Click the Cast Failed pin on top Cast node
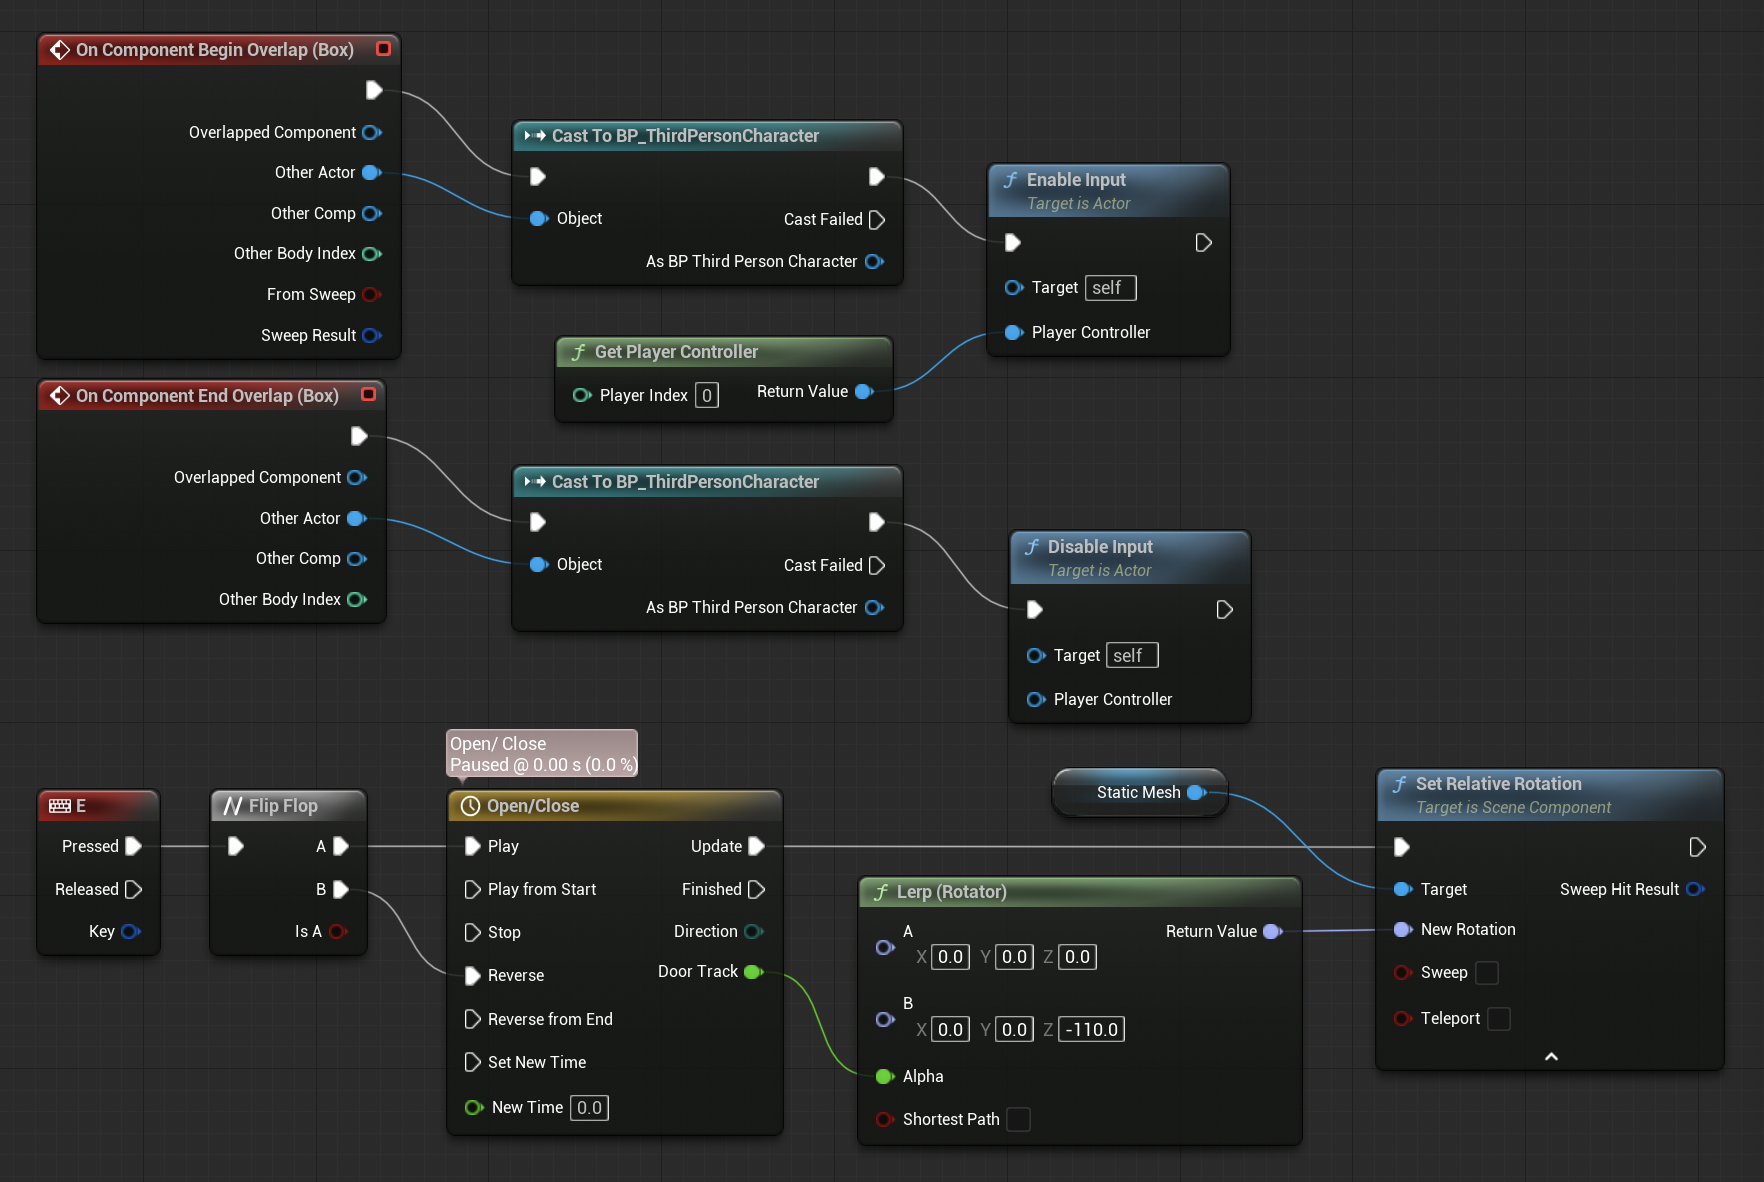Screen dimensions: 1764x1182 (x=877, y=219)
